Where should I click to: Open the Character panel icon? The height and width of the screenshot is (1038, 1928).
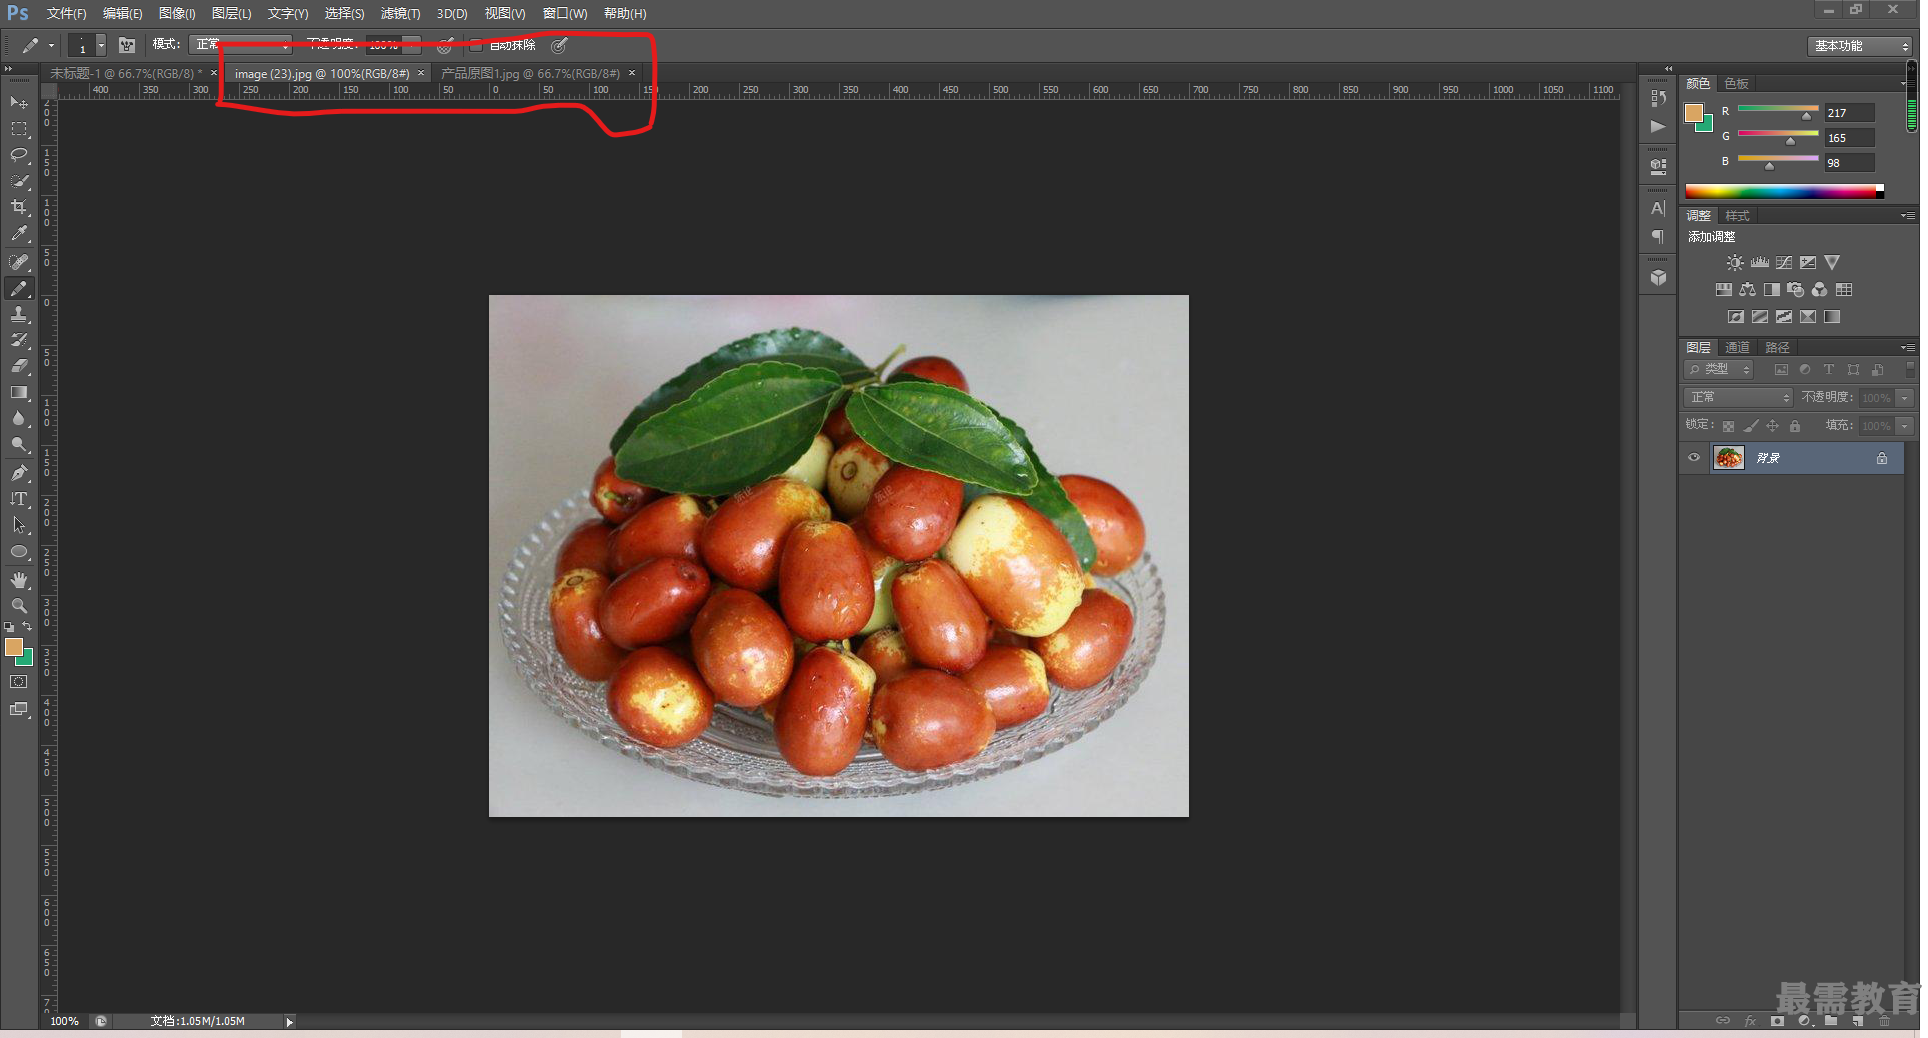[x=1658, y=208]
